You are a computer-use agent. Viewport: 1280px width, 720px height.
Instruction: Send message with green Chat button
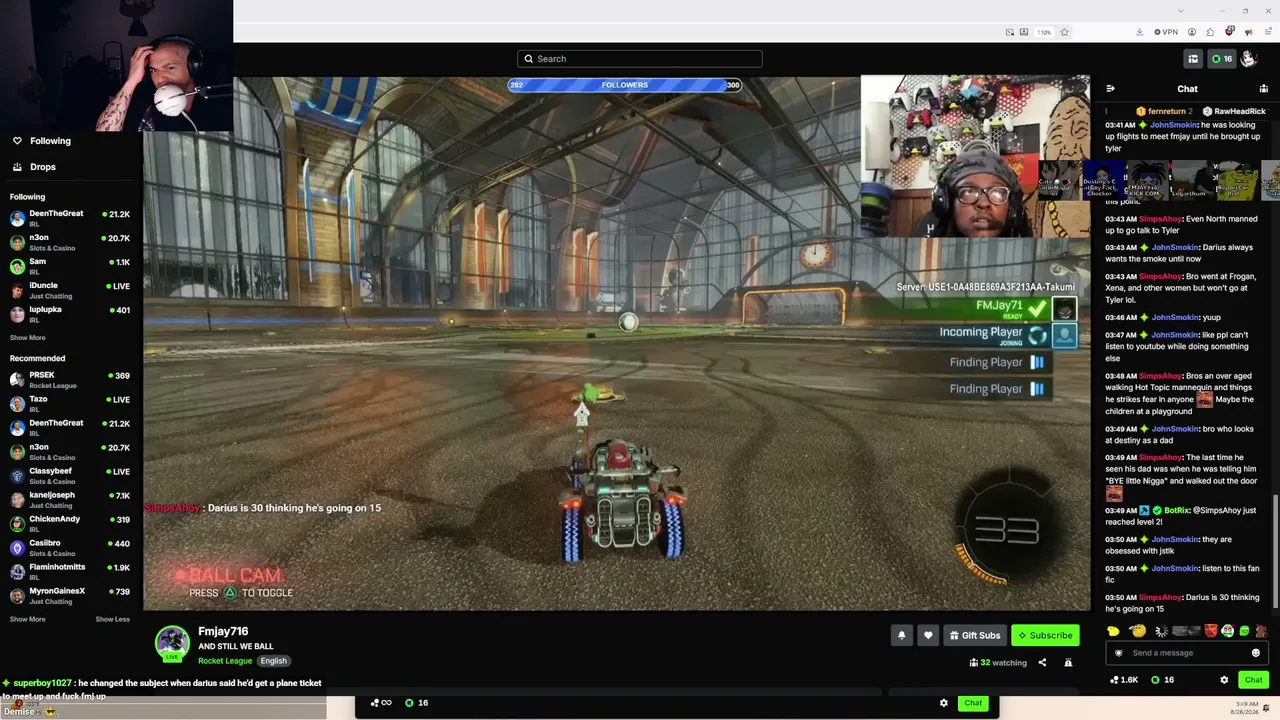[x=1253, y=680]
